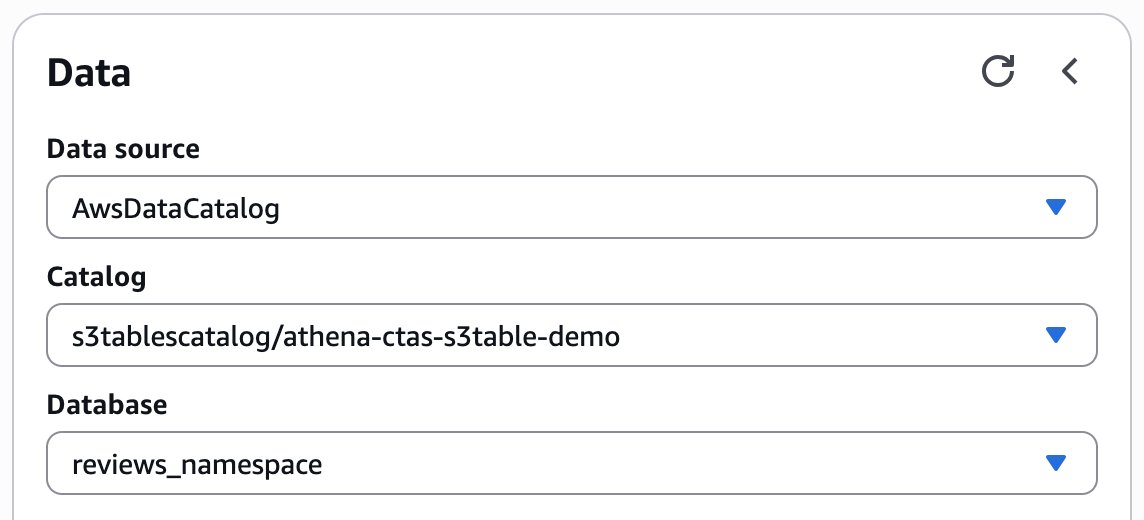Hide panel using left chevron
The width and height of the screenshot is (1144, 520).
click(x=1070, y=71)
